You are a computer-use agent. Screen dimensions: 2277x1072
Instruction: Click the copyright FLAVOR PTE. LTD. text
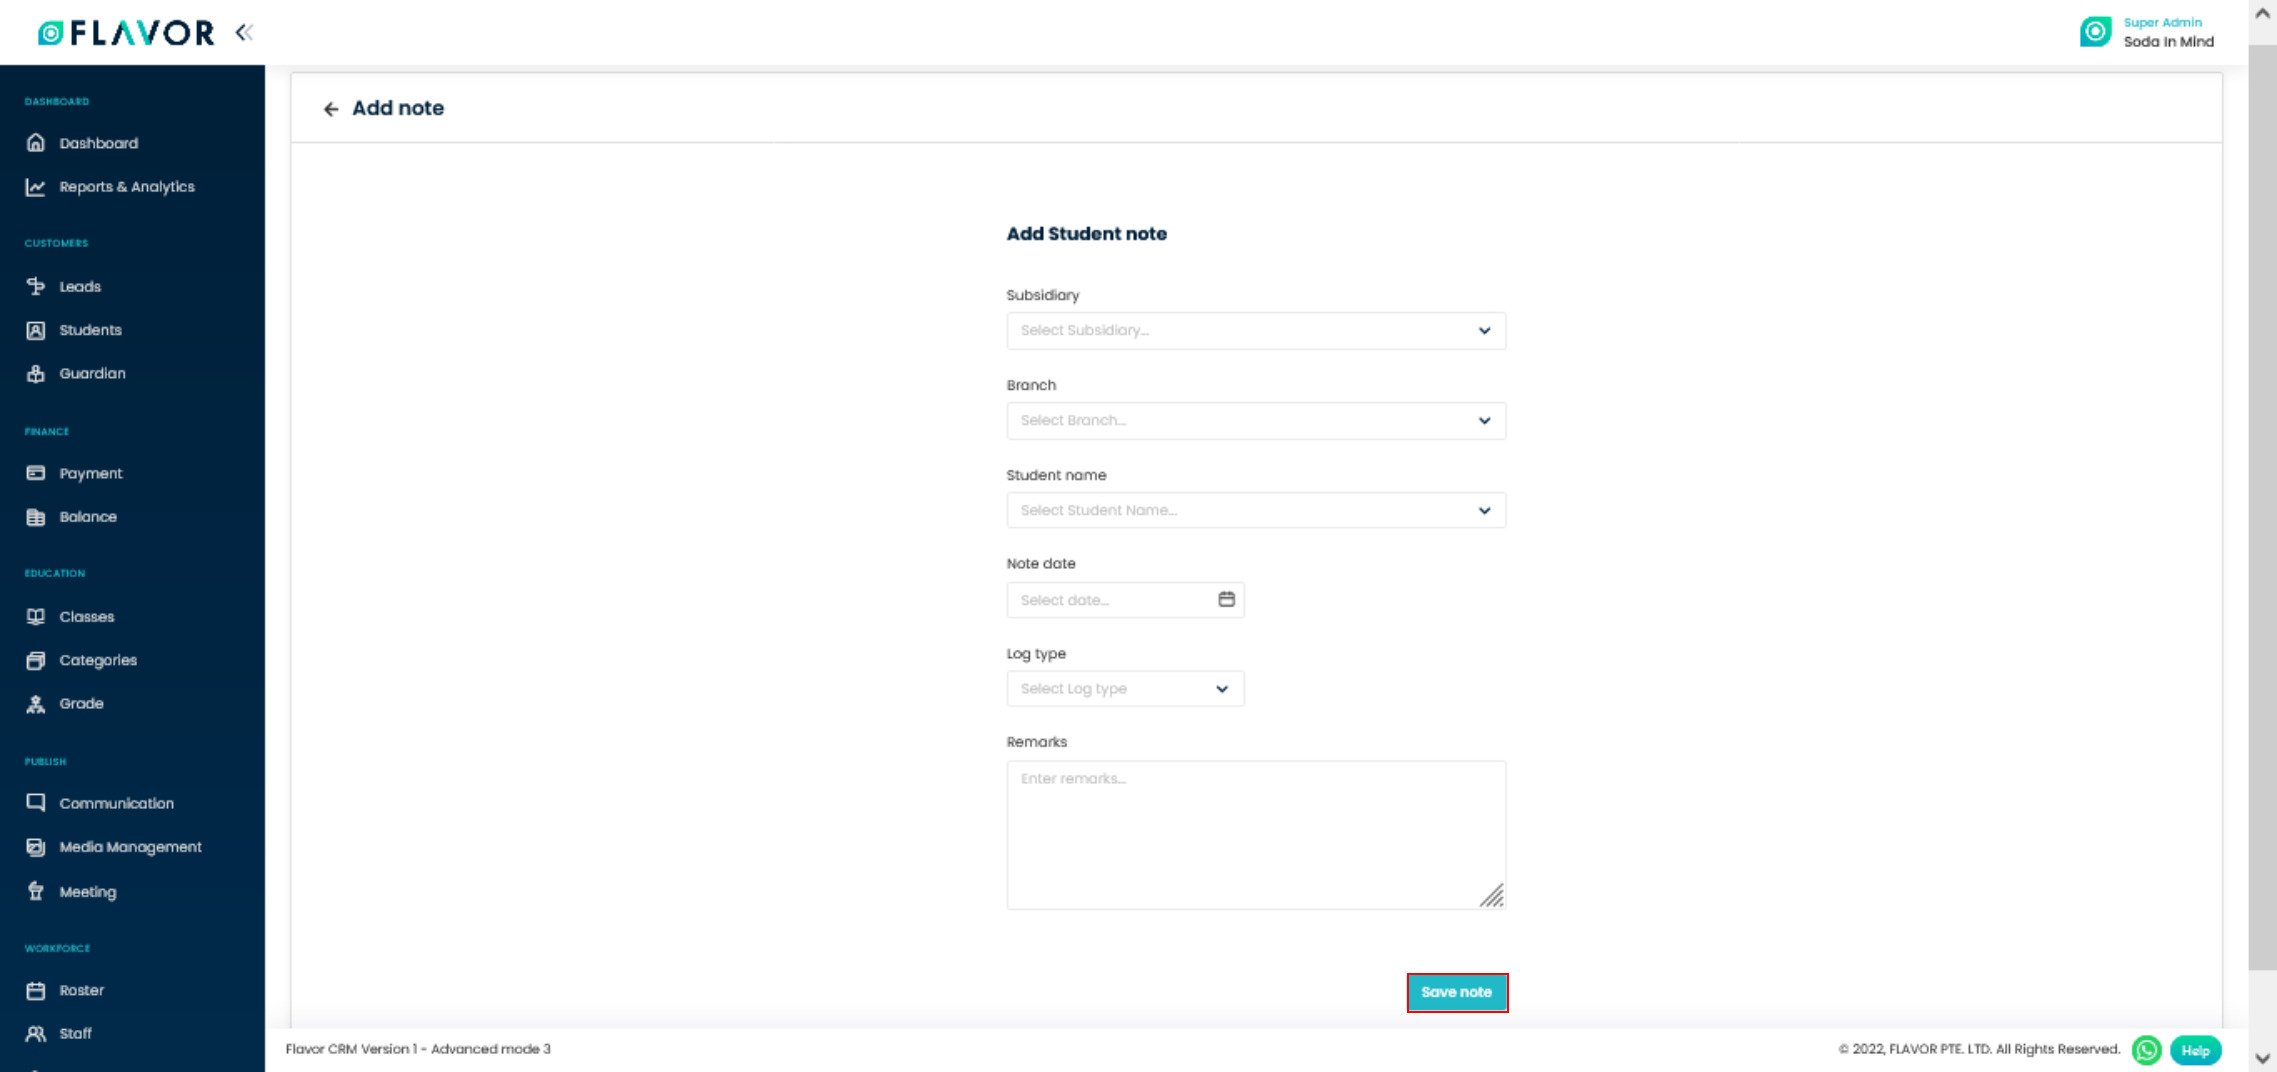(x=1978, y=1049)
